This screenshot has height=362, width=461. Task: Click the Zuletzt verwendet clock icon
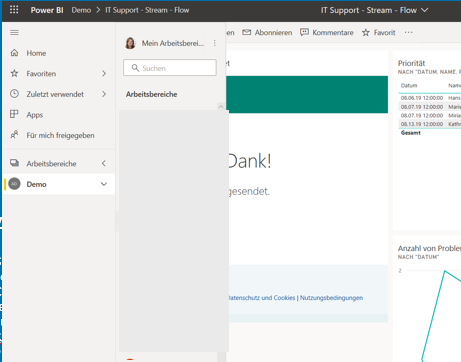pyautogui.click(x=14, y=94)
